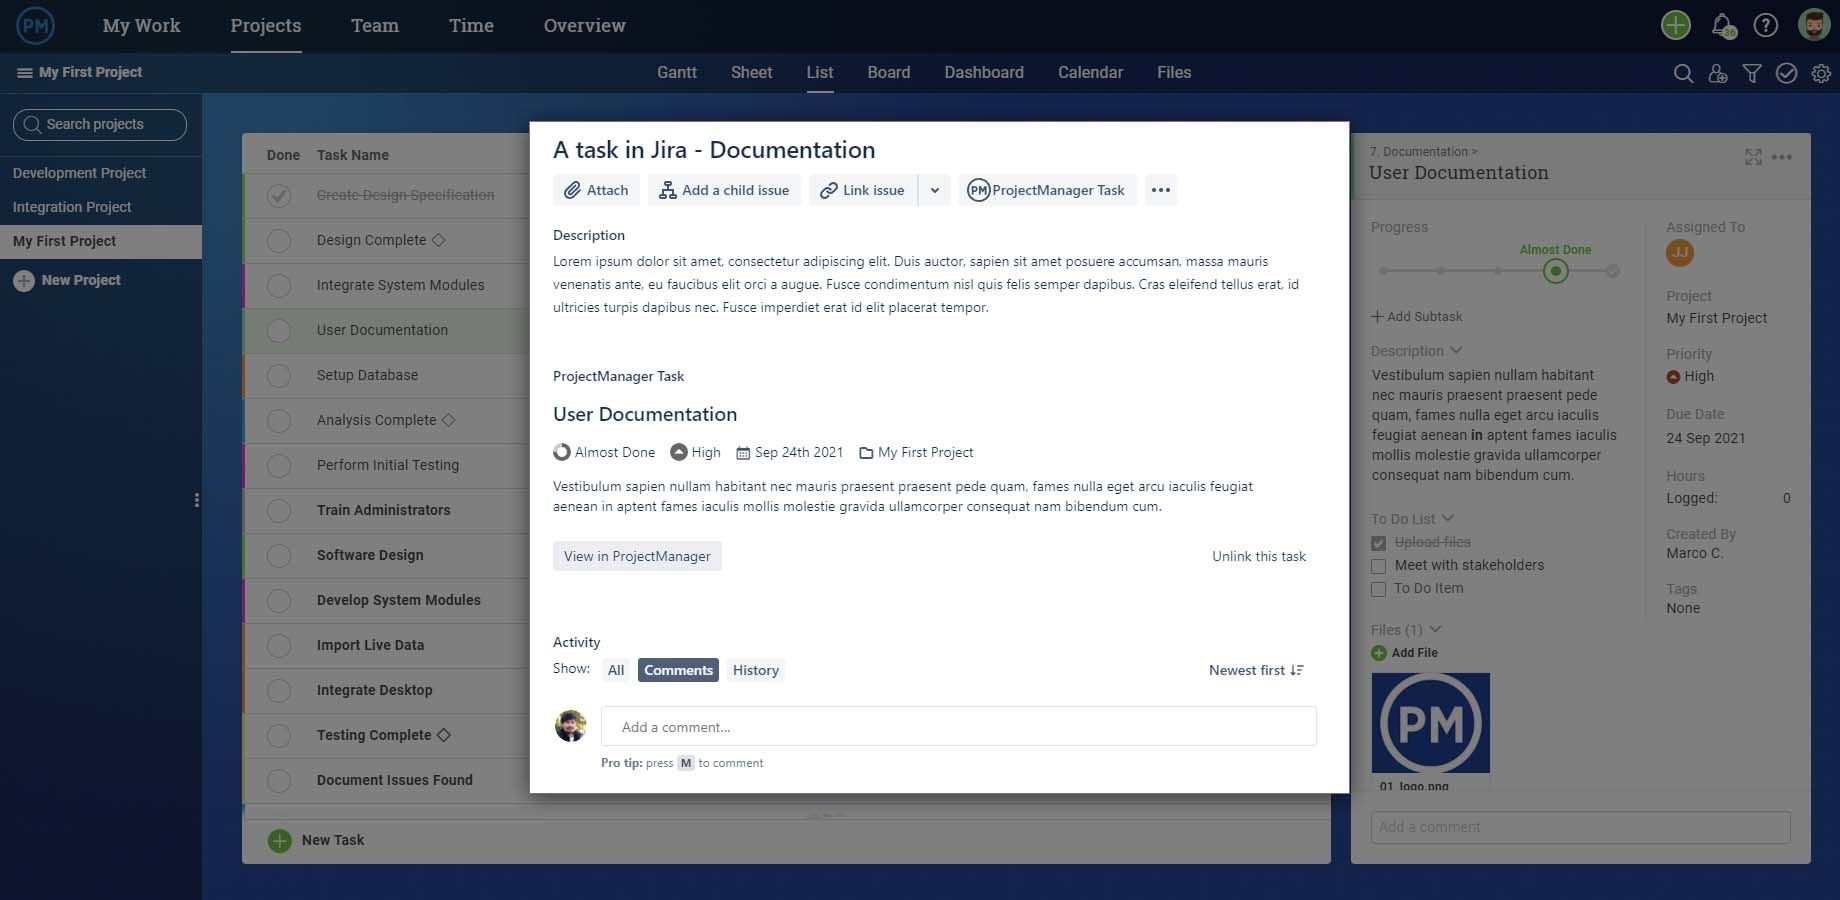Image resolution: width=1840 pixels, height=900 pixels.
Task: Collapse the Description section chevron
Action: [1456, 350]
